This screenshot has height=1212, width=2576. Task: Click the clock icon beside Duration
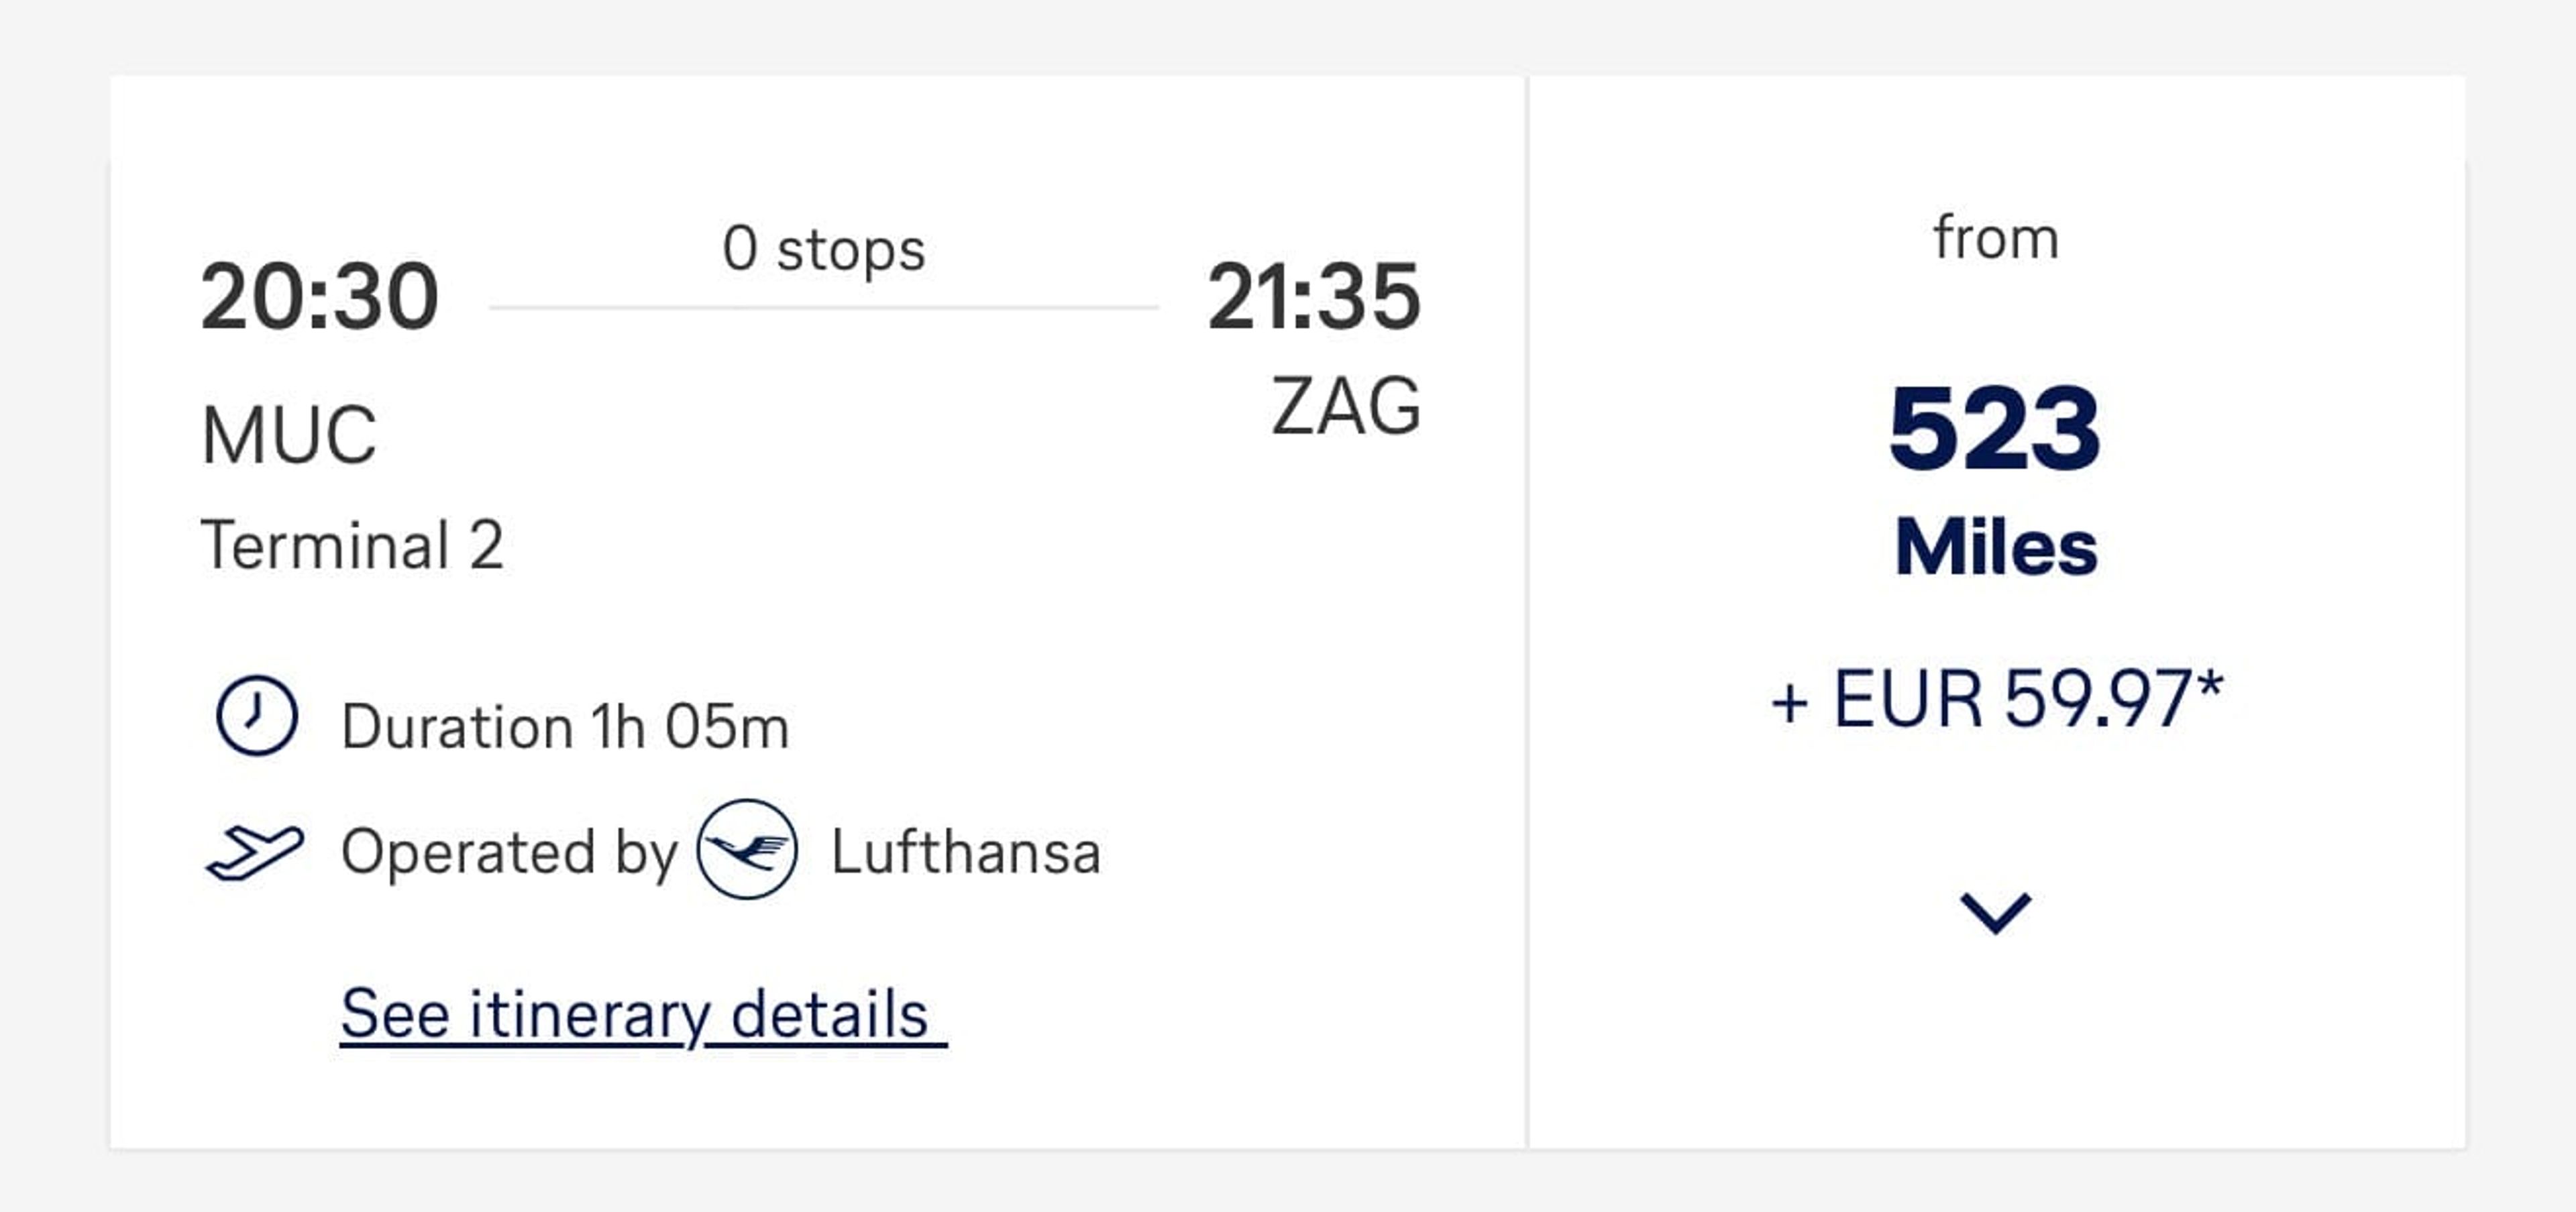257,715
